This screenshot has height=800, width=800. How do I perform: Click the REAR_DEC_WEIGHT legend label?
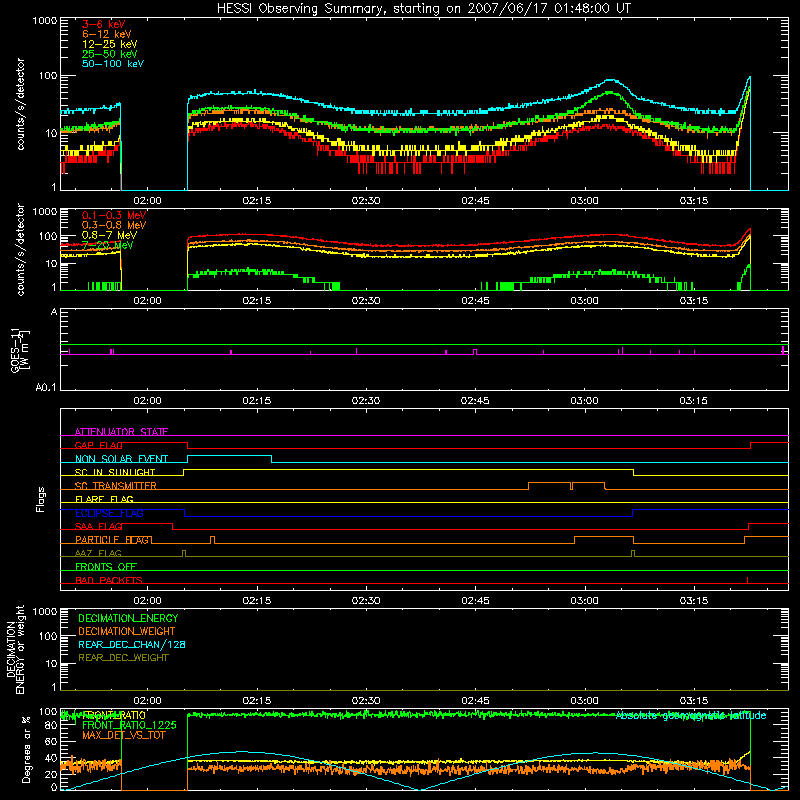coord(123,658)
